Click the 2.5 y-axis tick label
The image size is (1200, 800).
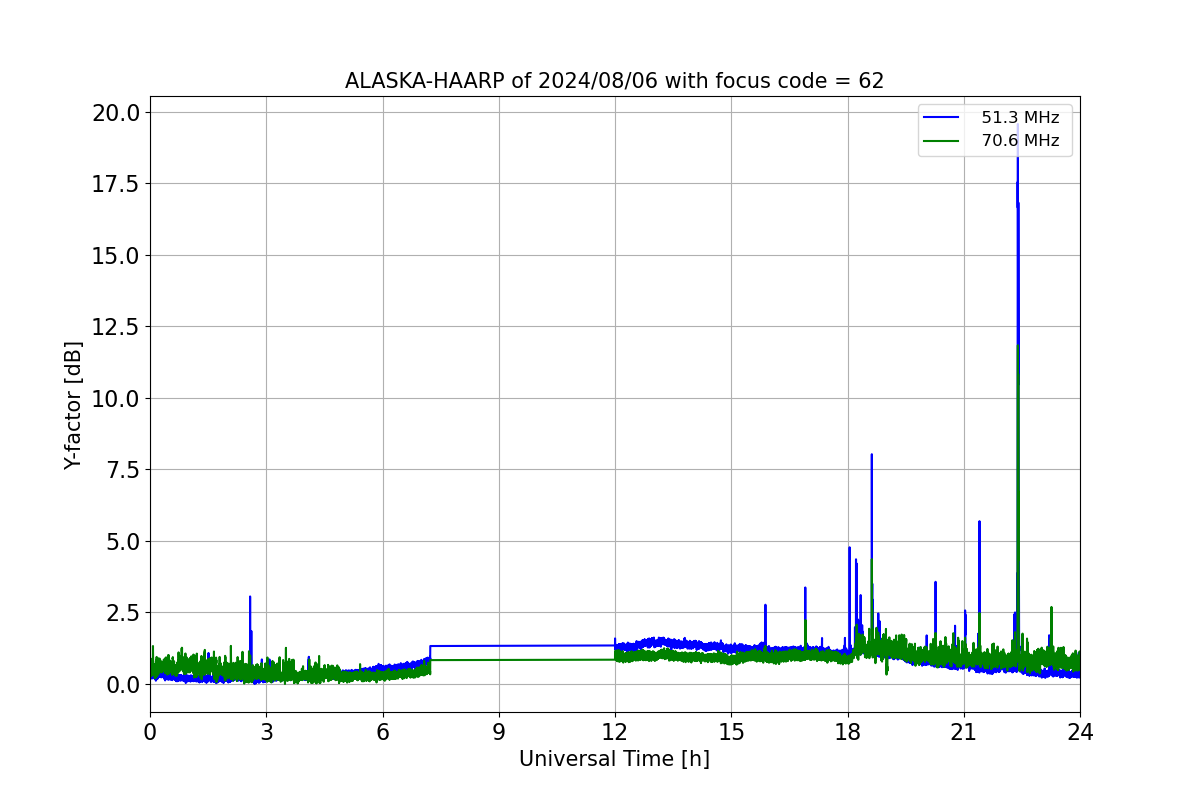121,613
